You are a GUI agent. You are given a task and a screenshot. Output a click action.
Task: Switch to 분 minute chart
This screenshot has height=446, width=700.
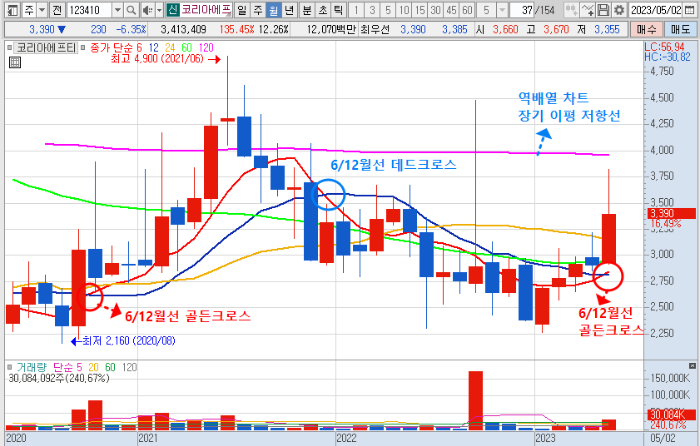pos(307,10)
